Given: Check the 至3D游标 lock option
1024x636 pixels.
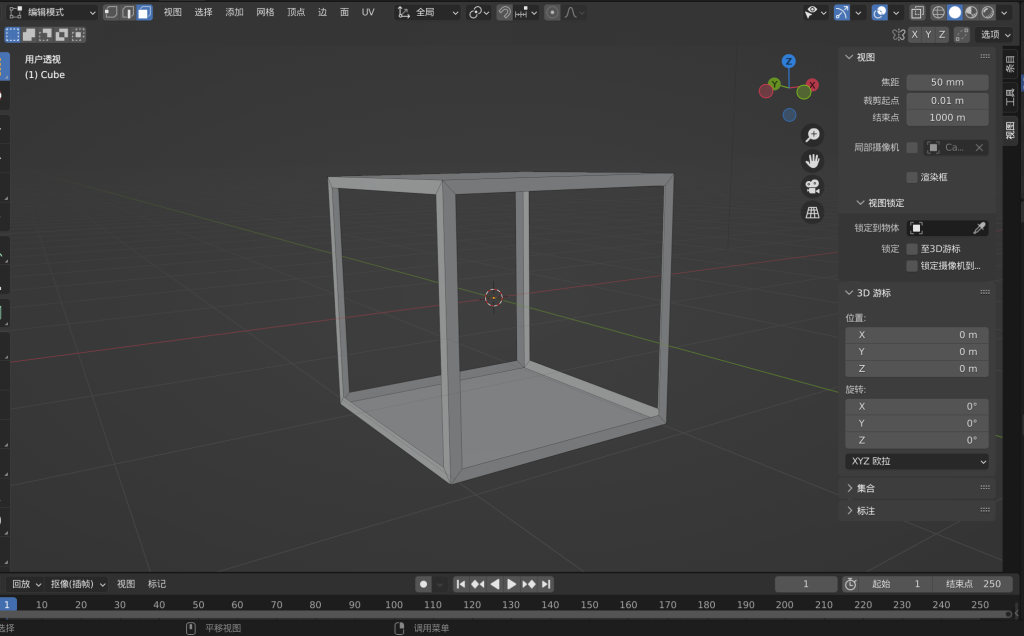Looking at the screenshot, I should coord(911,248).
